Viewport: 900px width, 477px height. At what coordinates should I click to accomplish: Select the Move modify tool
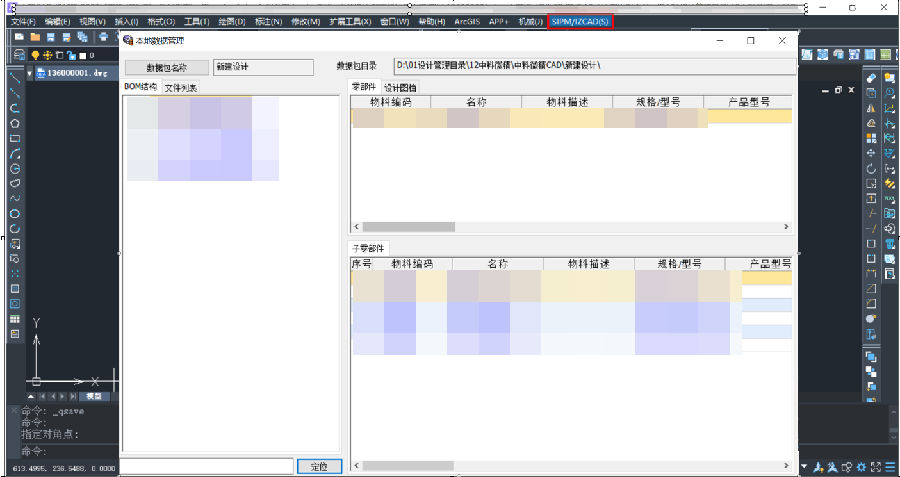tap(871, 153)
